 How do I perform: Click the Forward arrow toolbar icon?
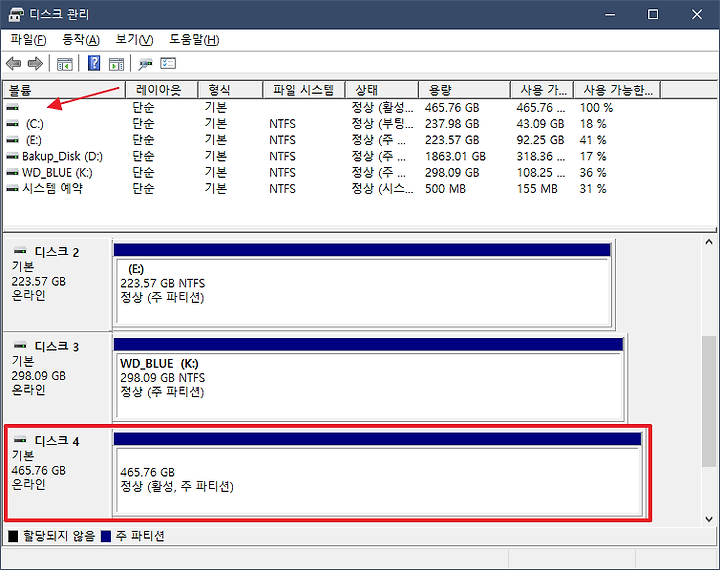tap(35, 63)
